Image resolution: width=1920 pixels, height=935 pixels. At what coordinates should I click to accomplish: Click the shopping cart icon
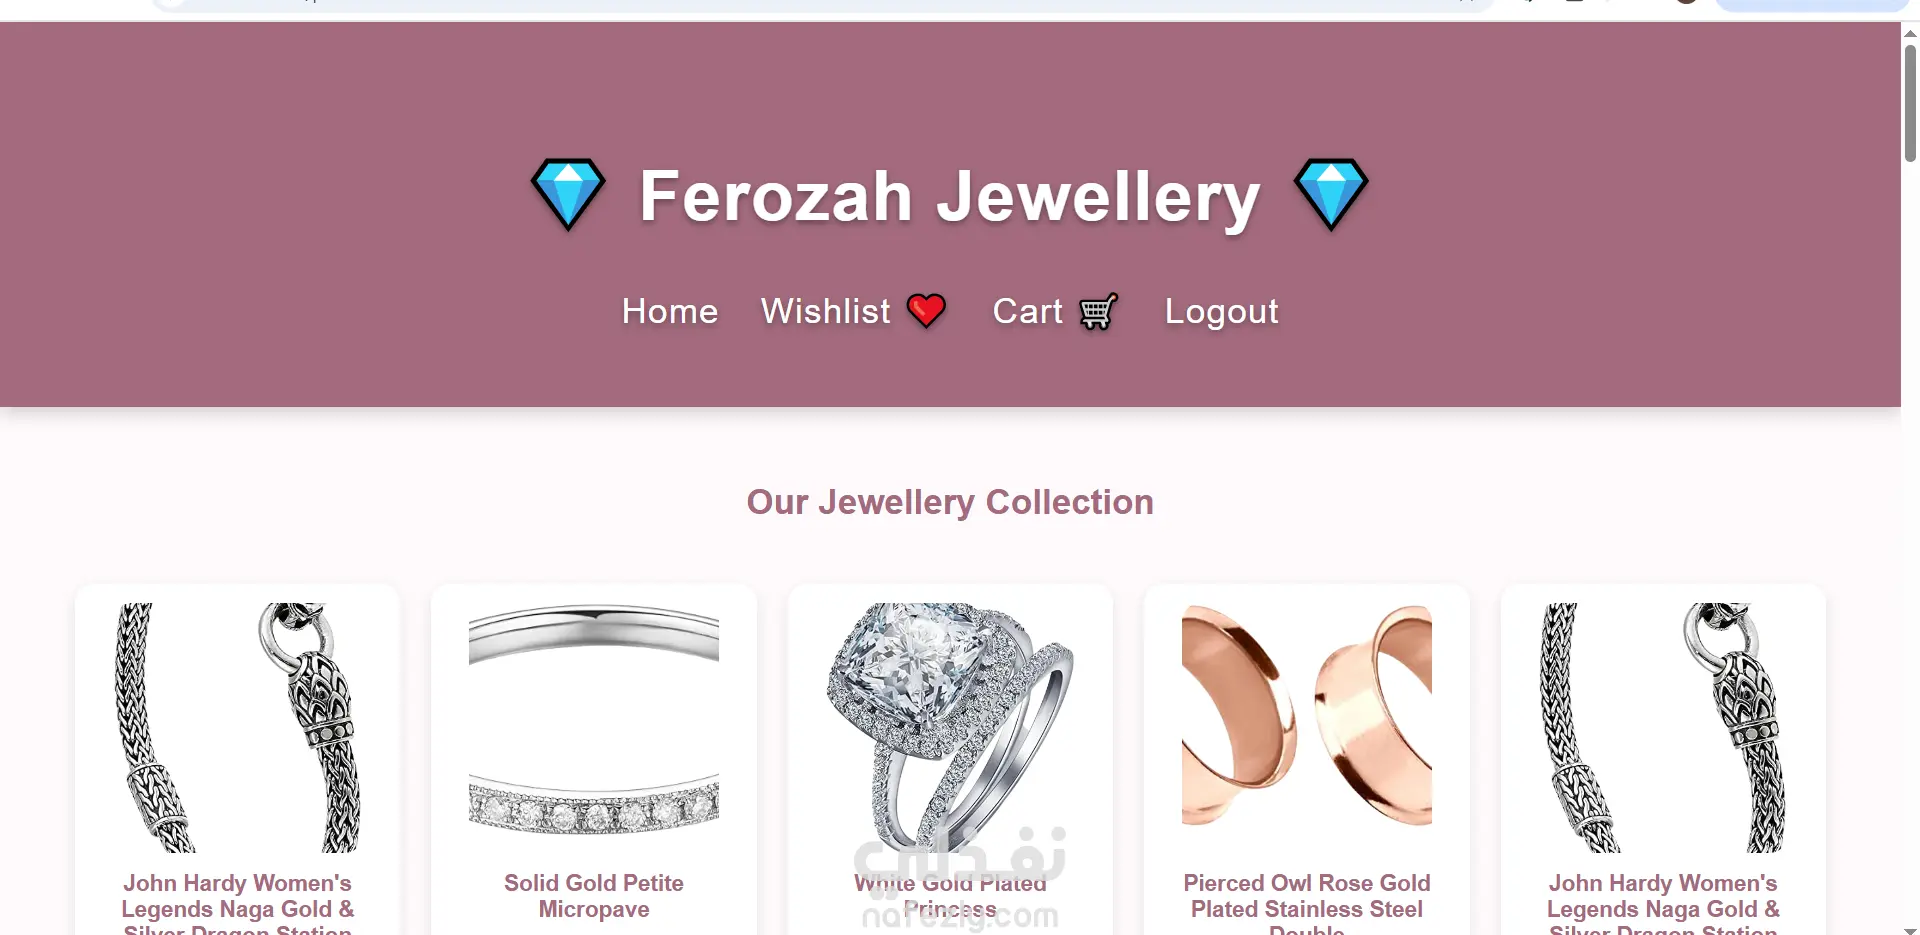[x=1098, y=311]
